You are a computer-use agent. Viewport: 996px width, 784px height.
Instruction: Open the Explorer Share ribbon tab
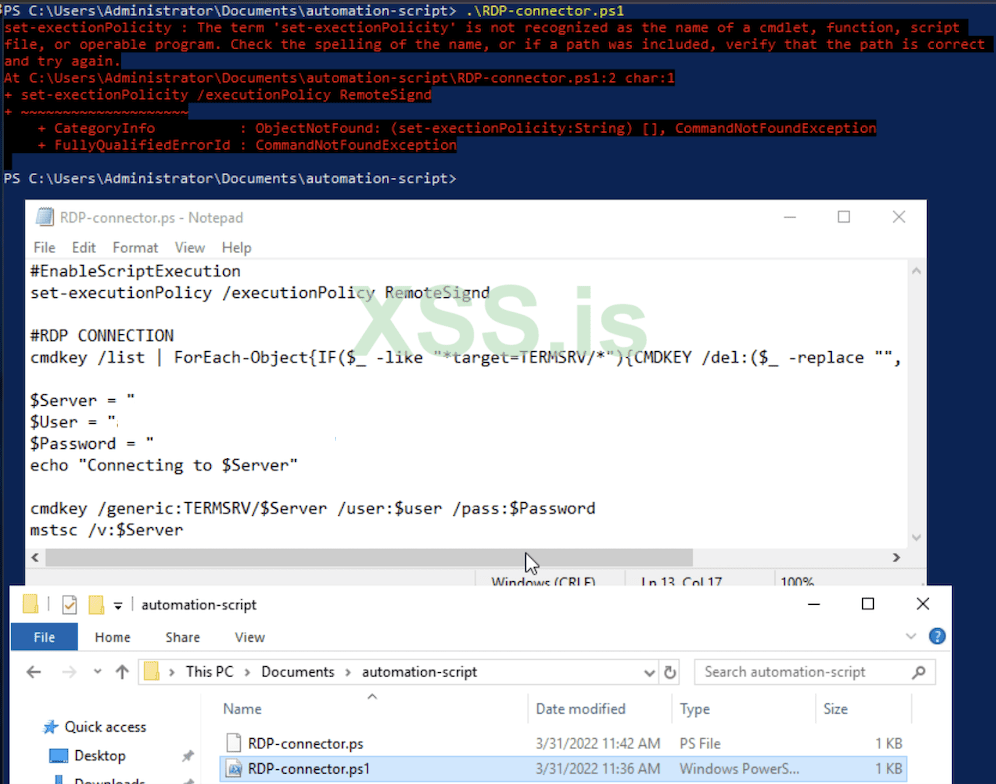coord(182,637)
